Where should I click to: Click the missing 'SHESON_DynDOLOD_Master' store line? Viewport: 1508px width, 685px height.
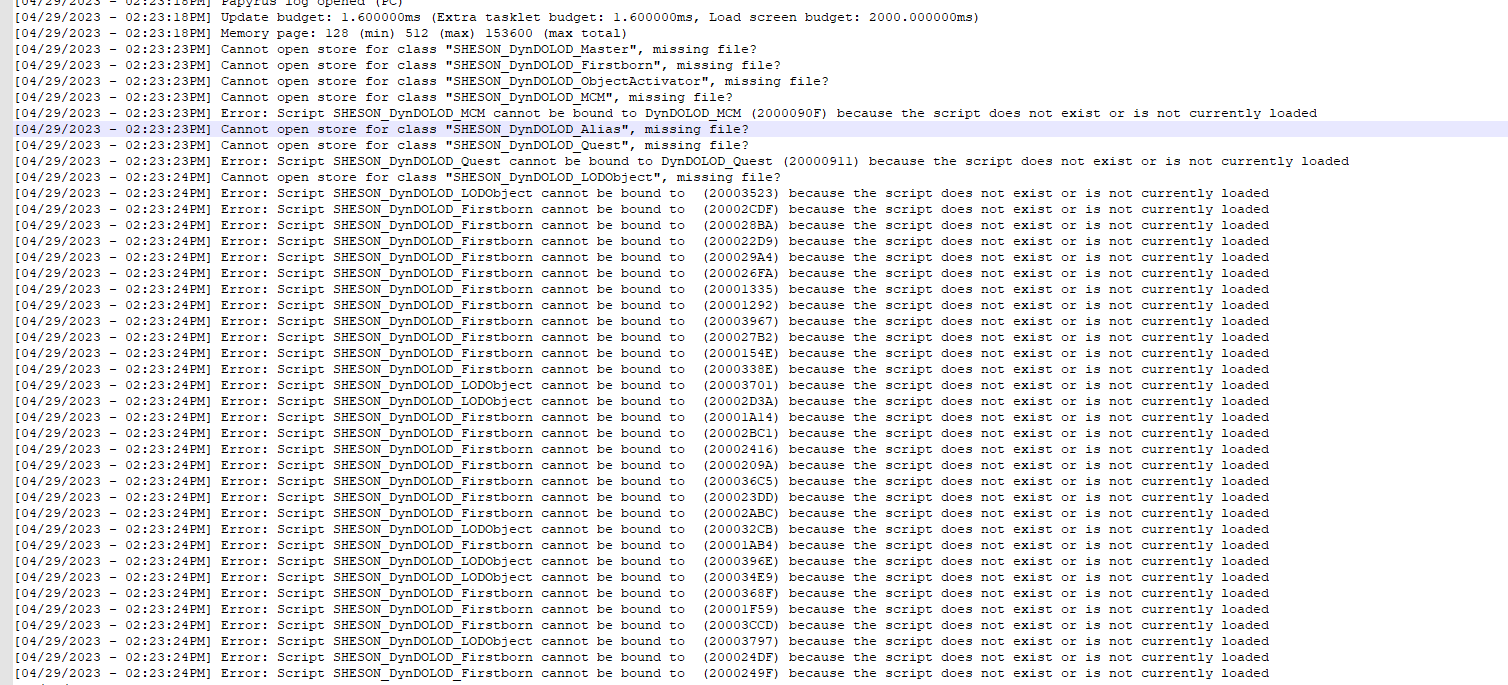tap(386, 49)
